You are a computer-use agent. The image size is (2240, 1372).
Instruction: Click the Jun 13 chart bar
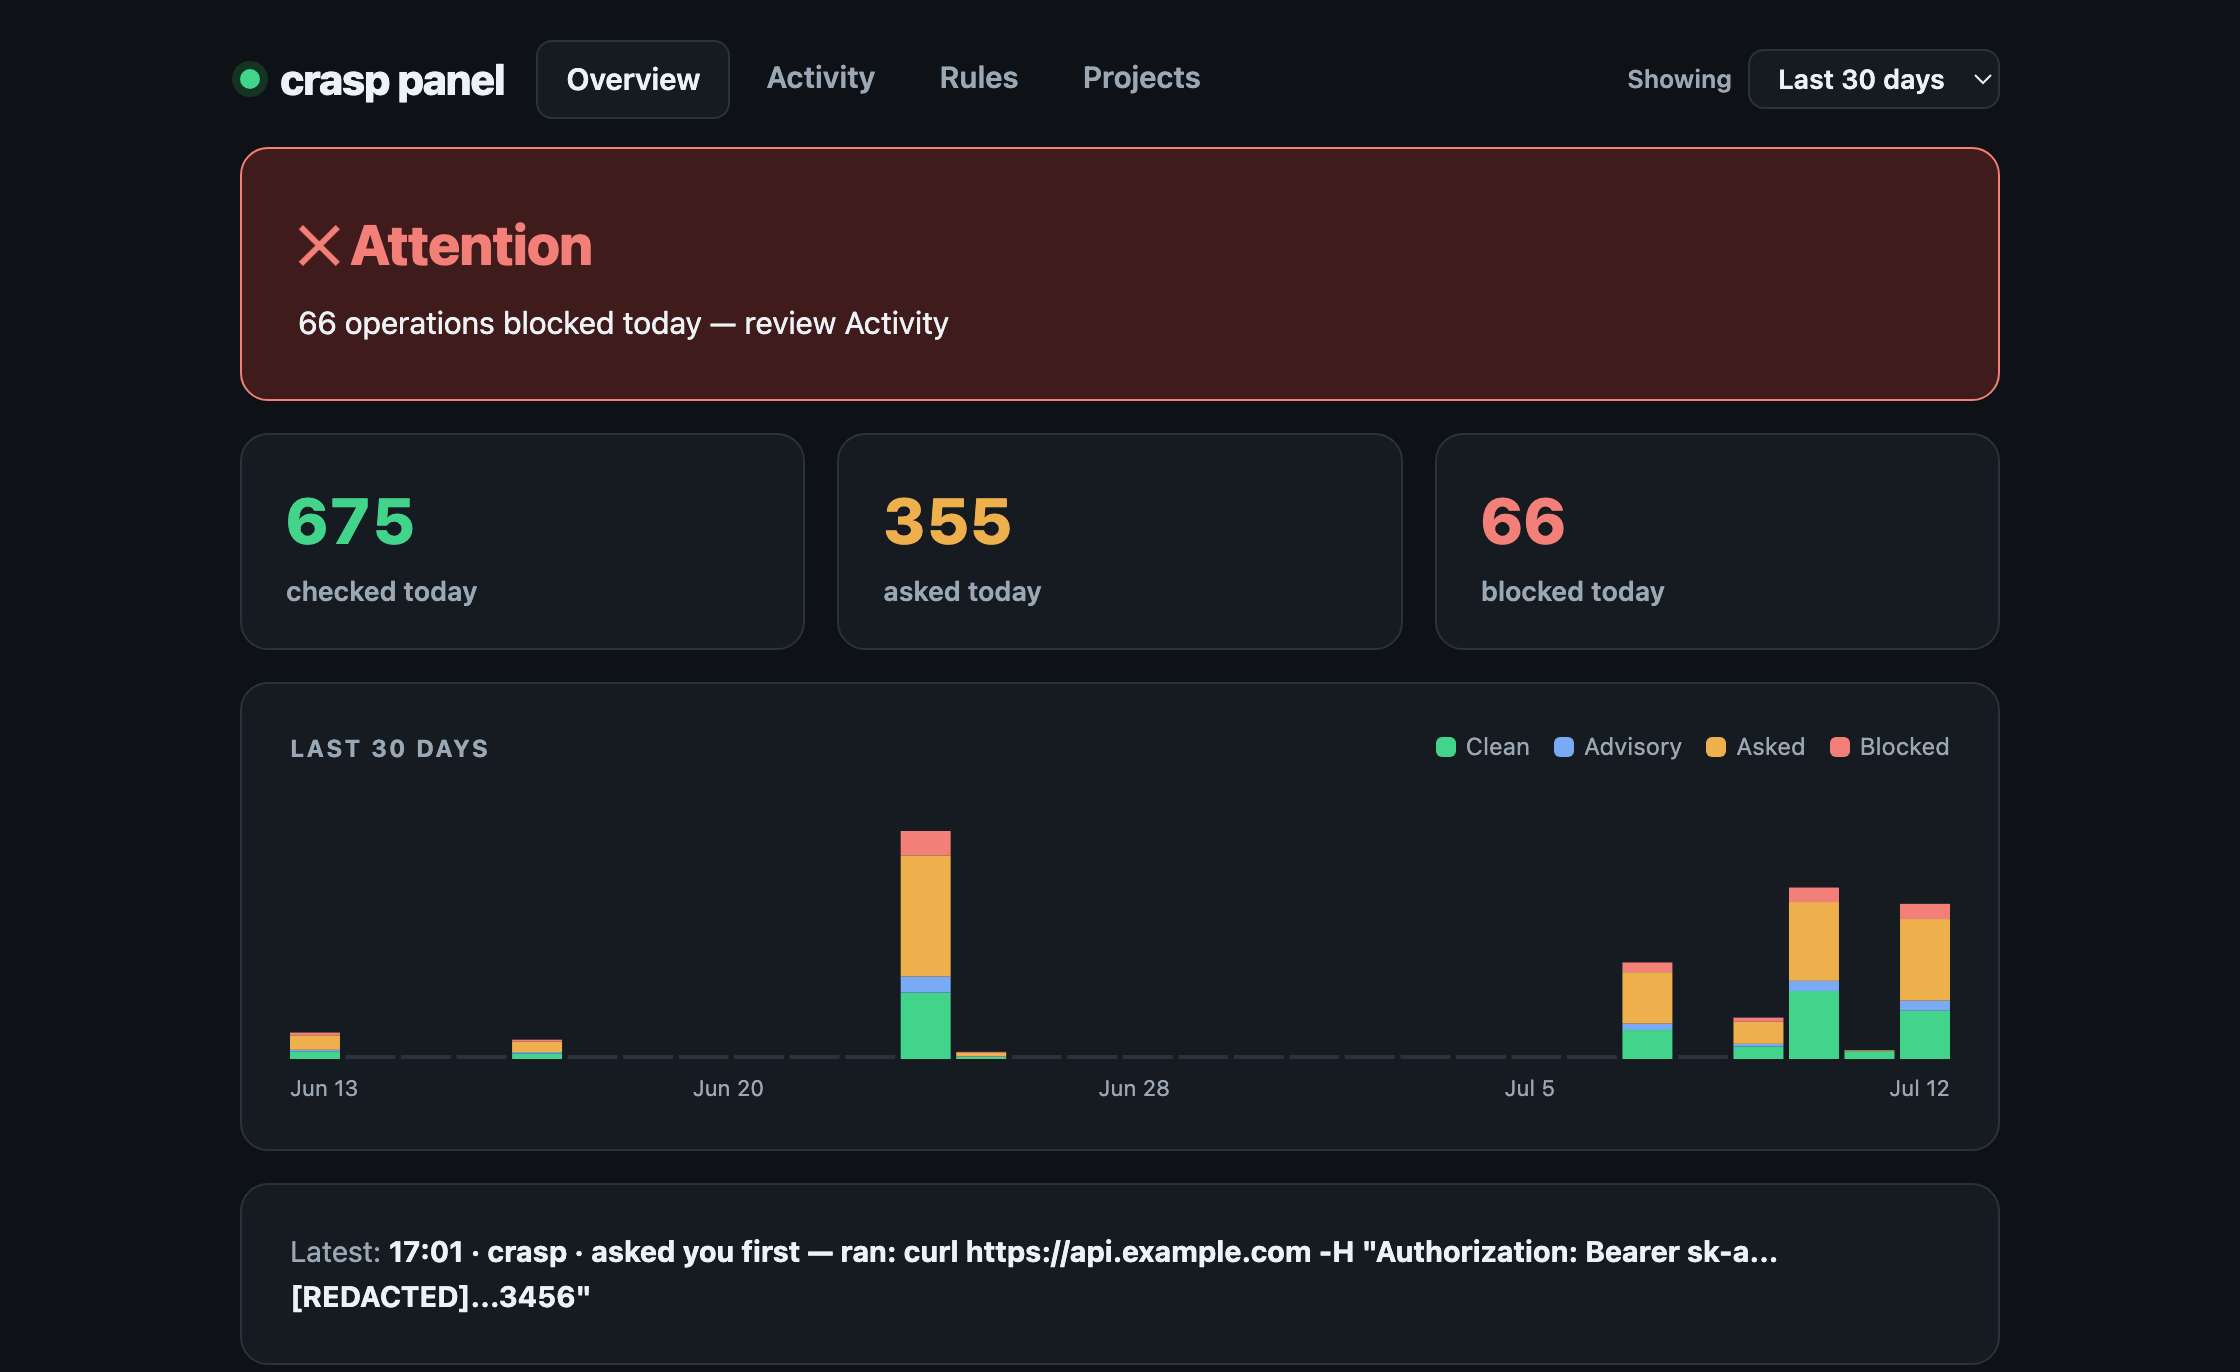(315, 1045)
